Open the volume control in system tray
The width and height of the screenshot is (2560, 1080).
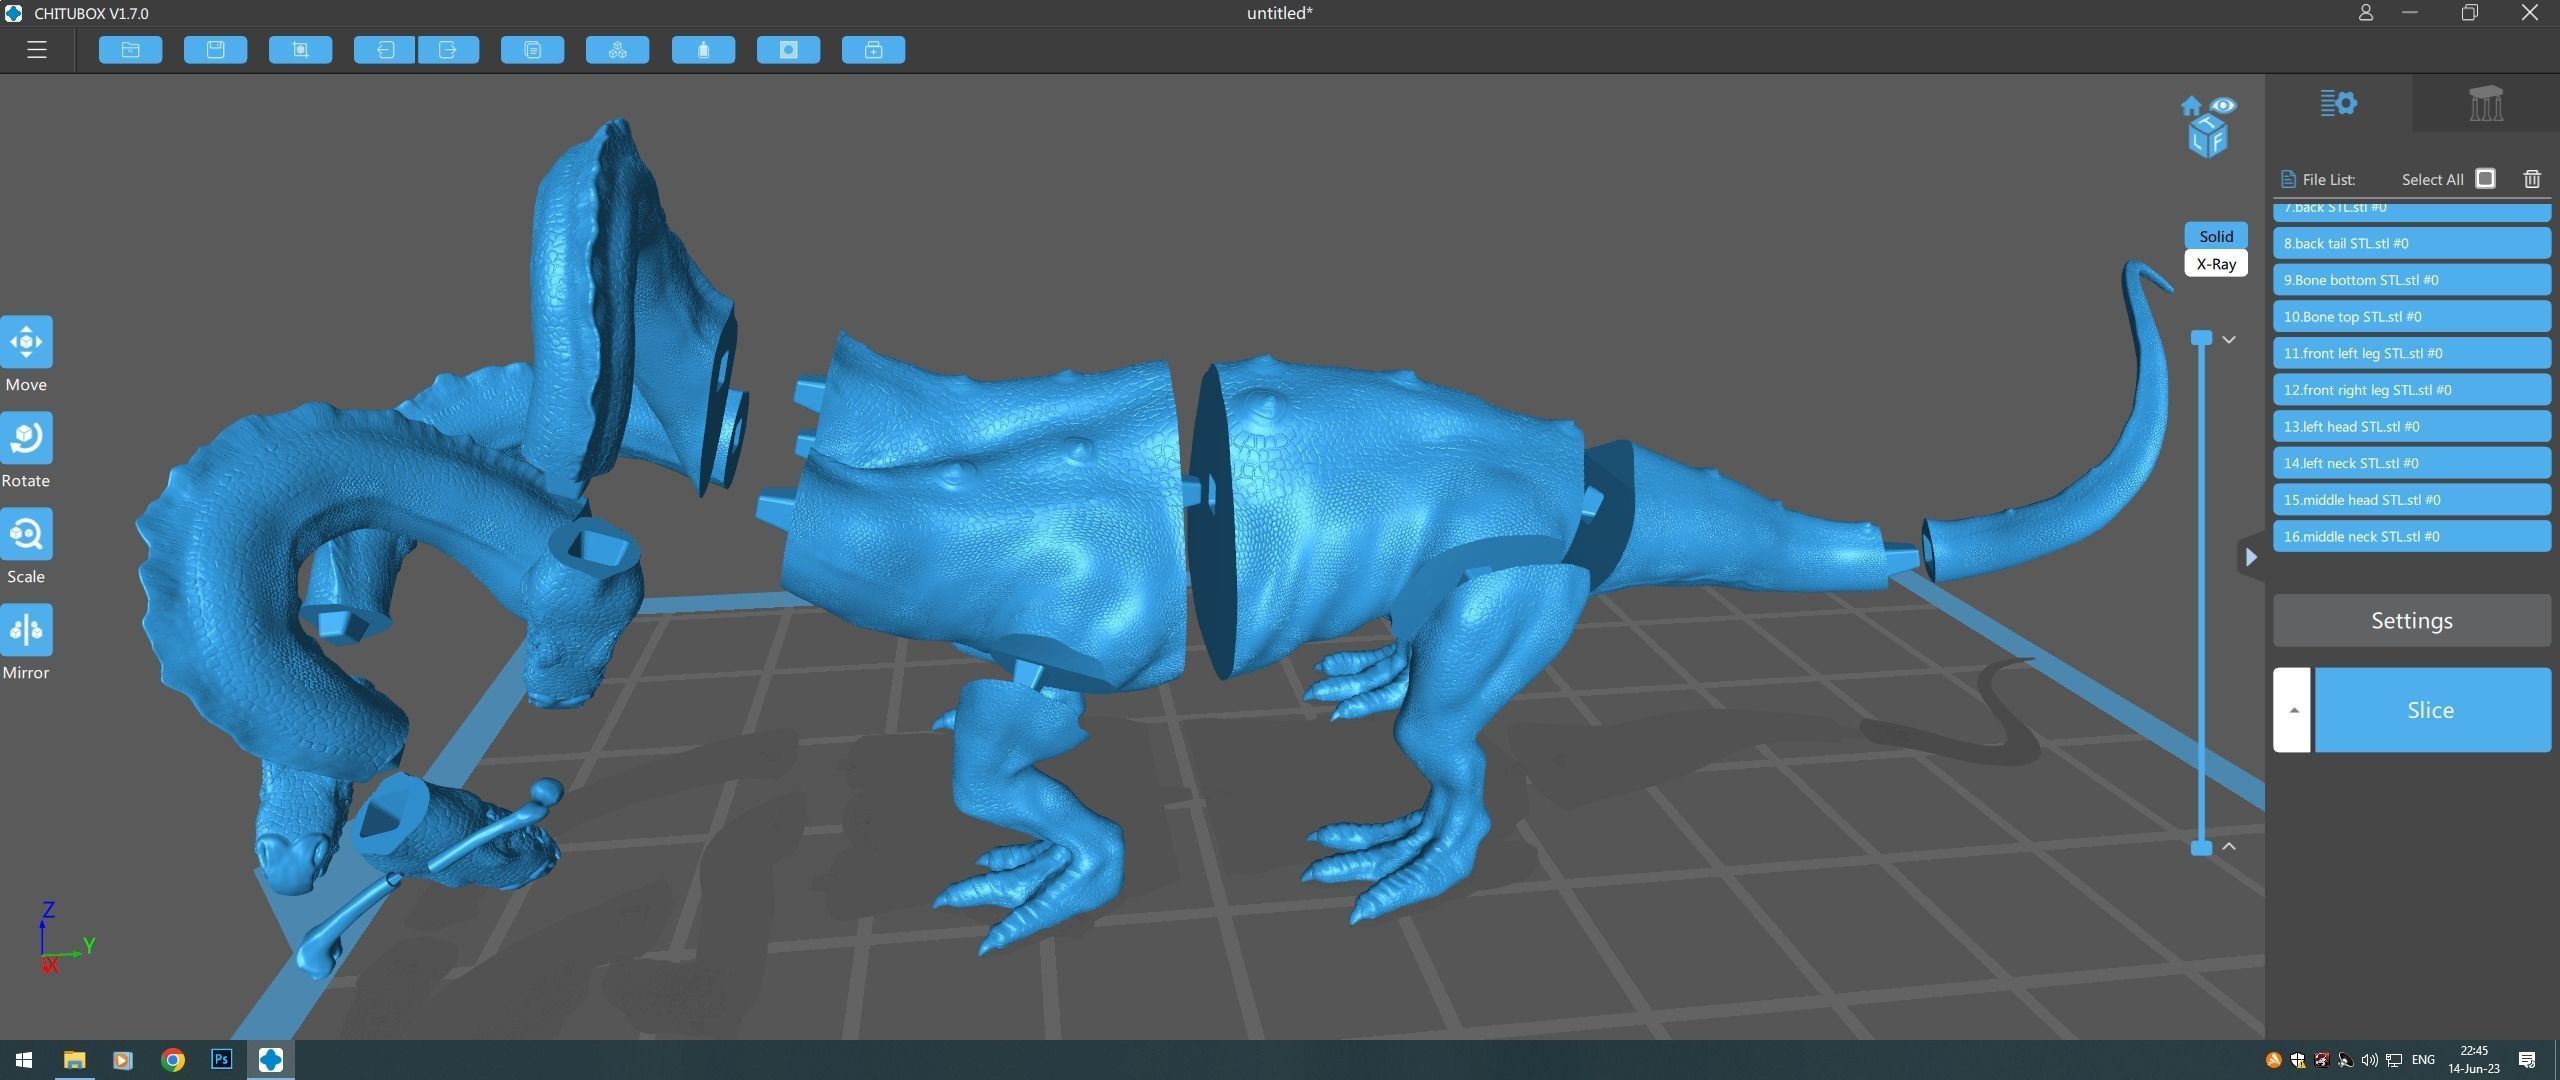(x=2369, y=1060)
